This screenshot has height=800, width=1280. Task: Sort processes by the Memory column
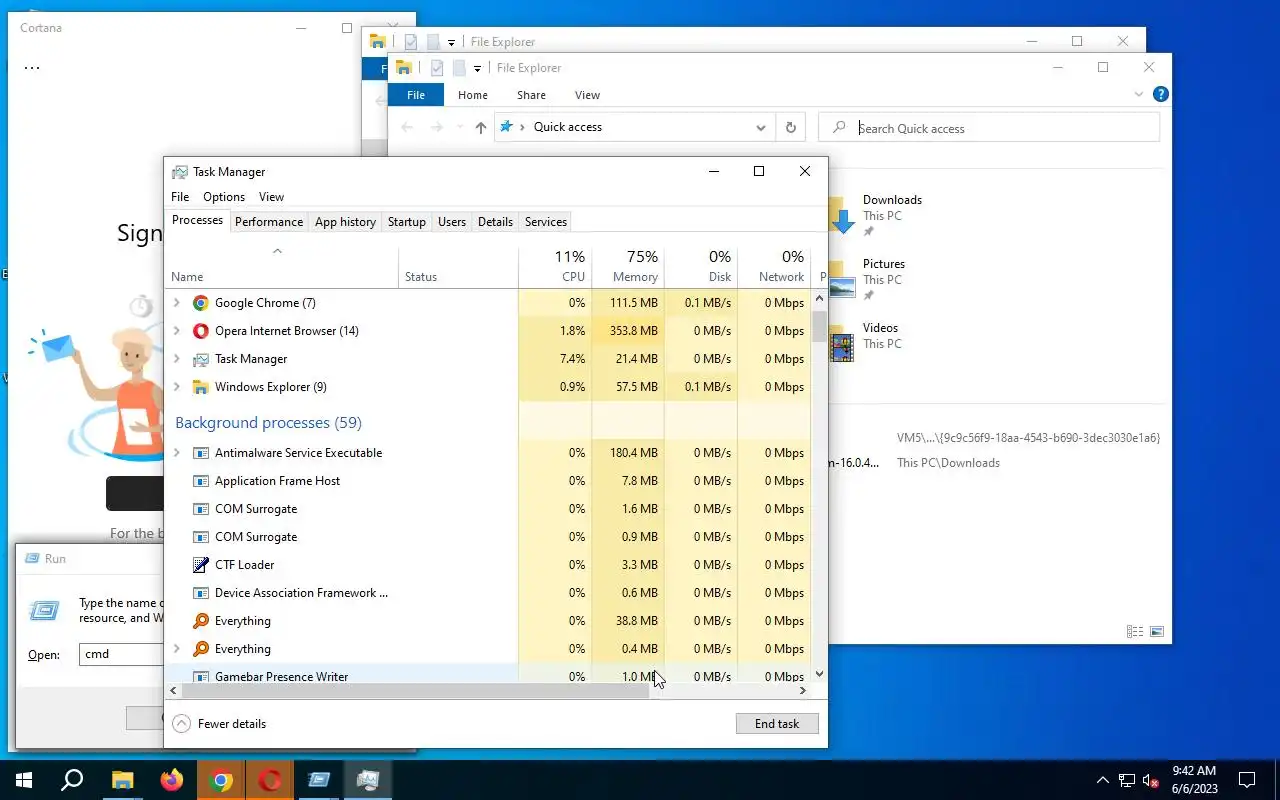coord(628,266)
